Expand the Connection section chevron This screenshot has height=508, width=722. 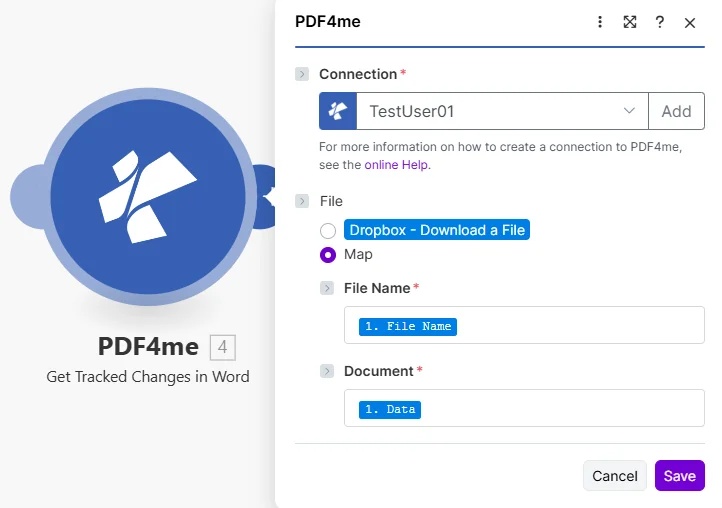(302, 74)
